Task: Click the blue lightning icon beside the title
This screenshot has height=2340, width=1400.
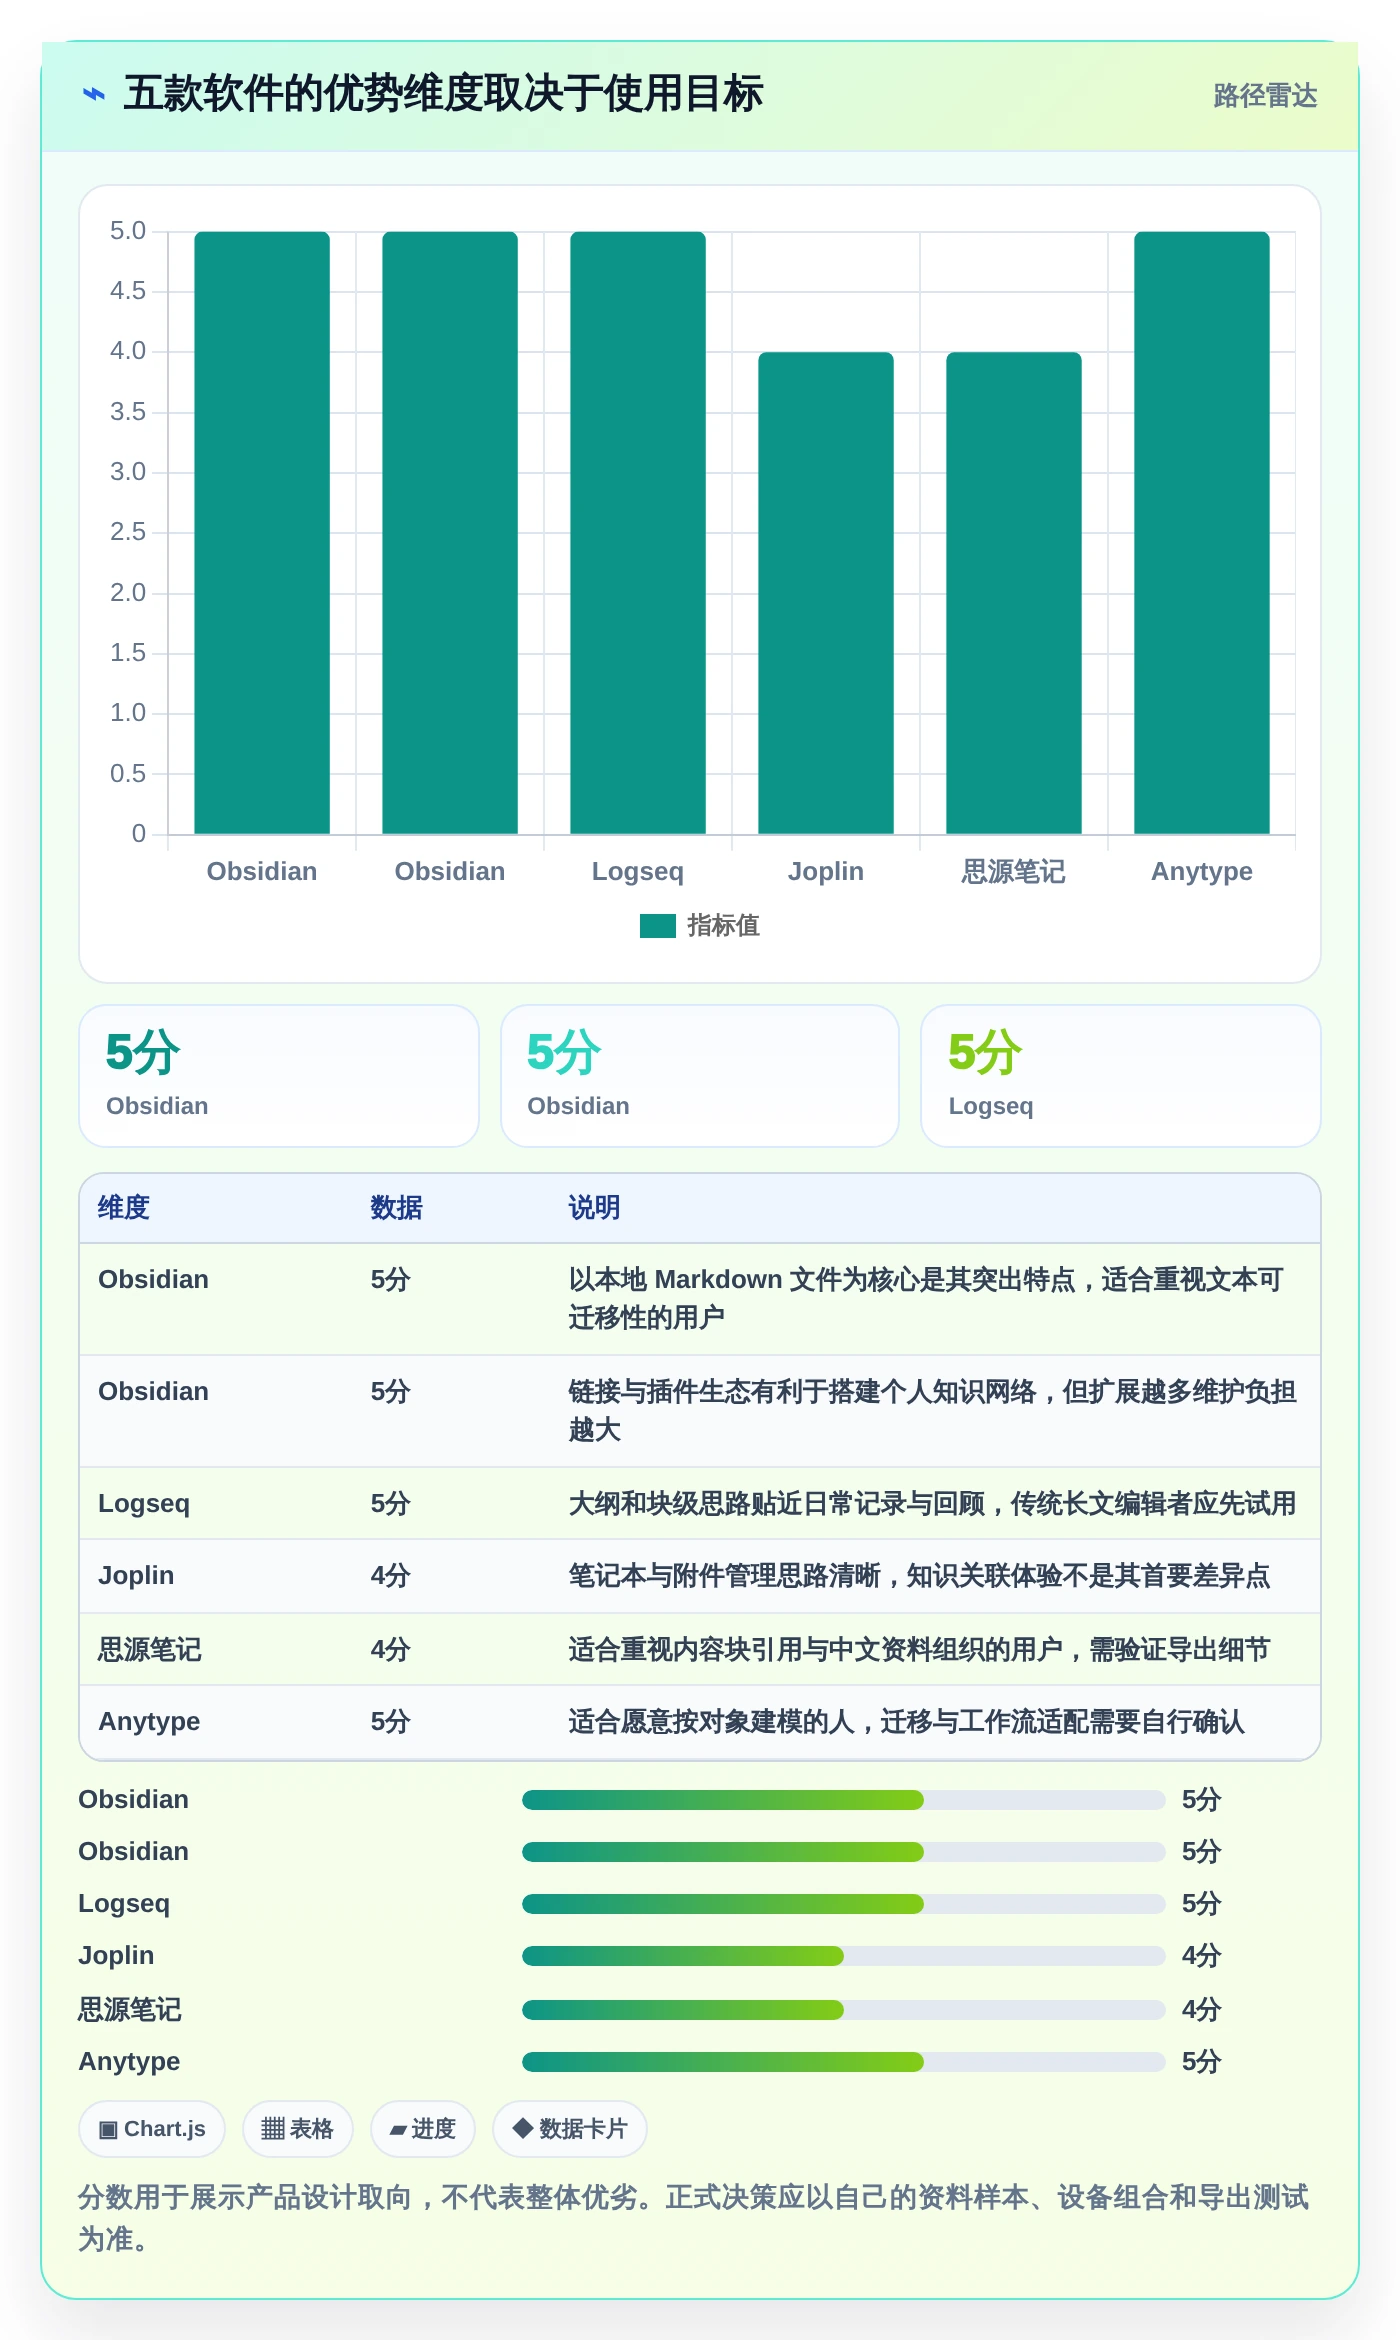Action: tap(93, 95)
